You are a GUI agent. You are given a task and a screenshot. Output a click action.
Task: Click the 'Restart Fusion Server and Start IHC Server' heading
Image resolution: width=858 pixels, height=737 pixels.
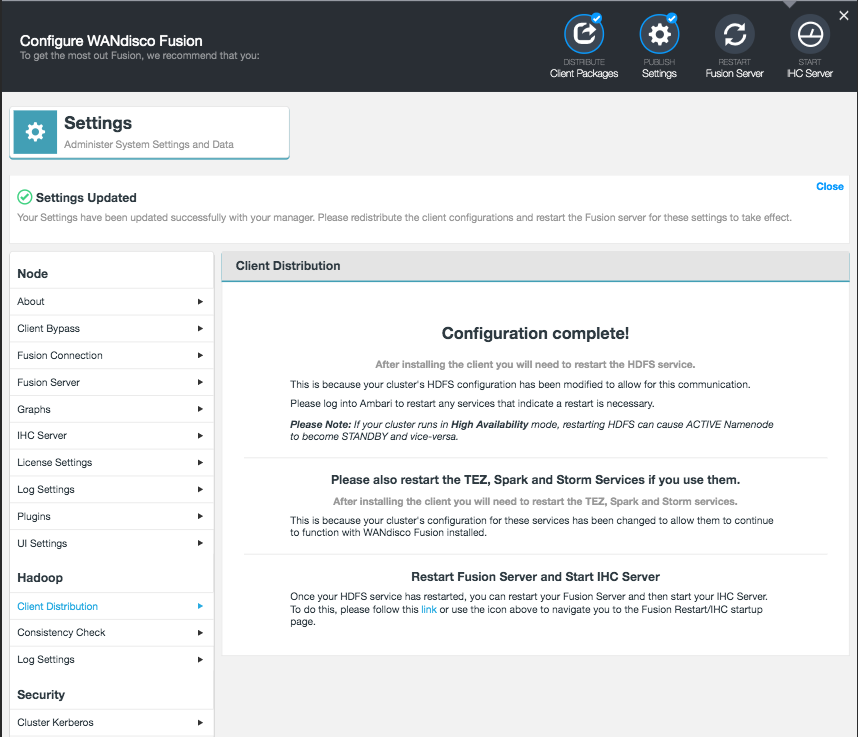[535, 577]
